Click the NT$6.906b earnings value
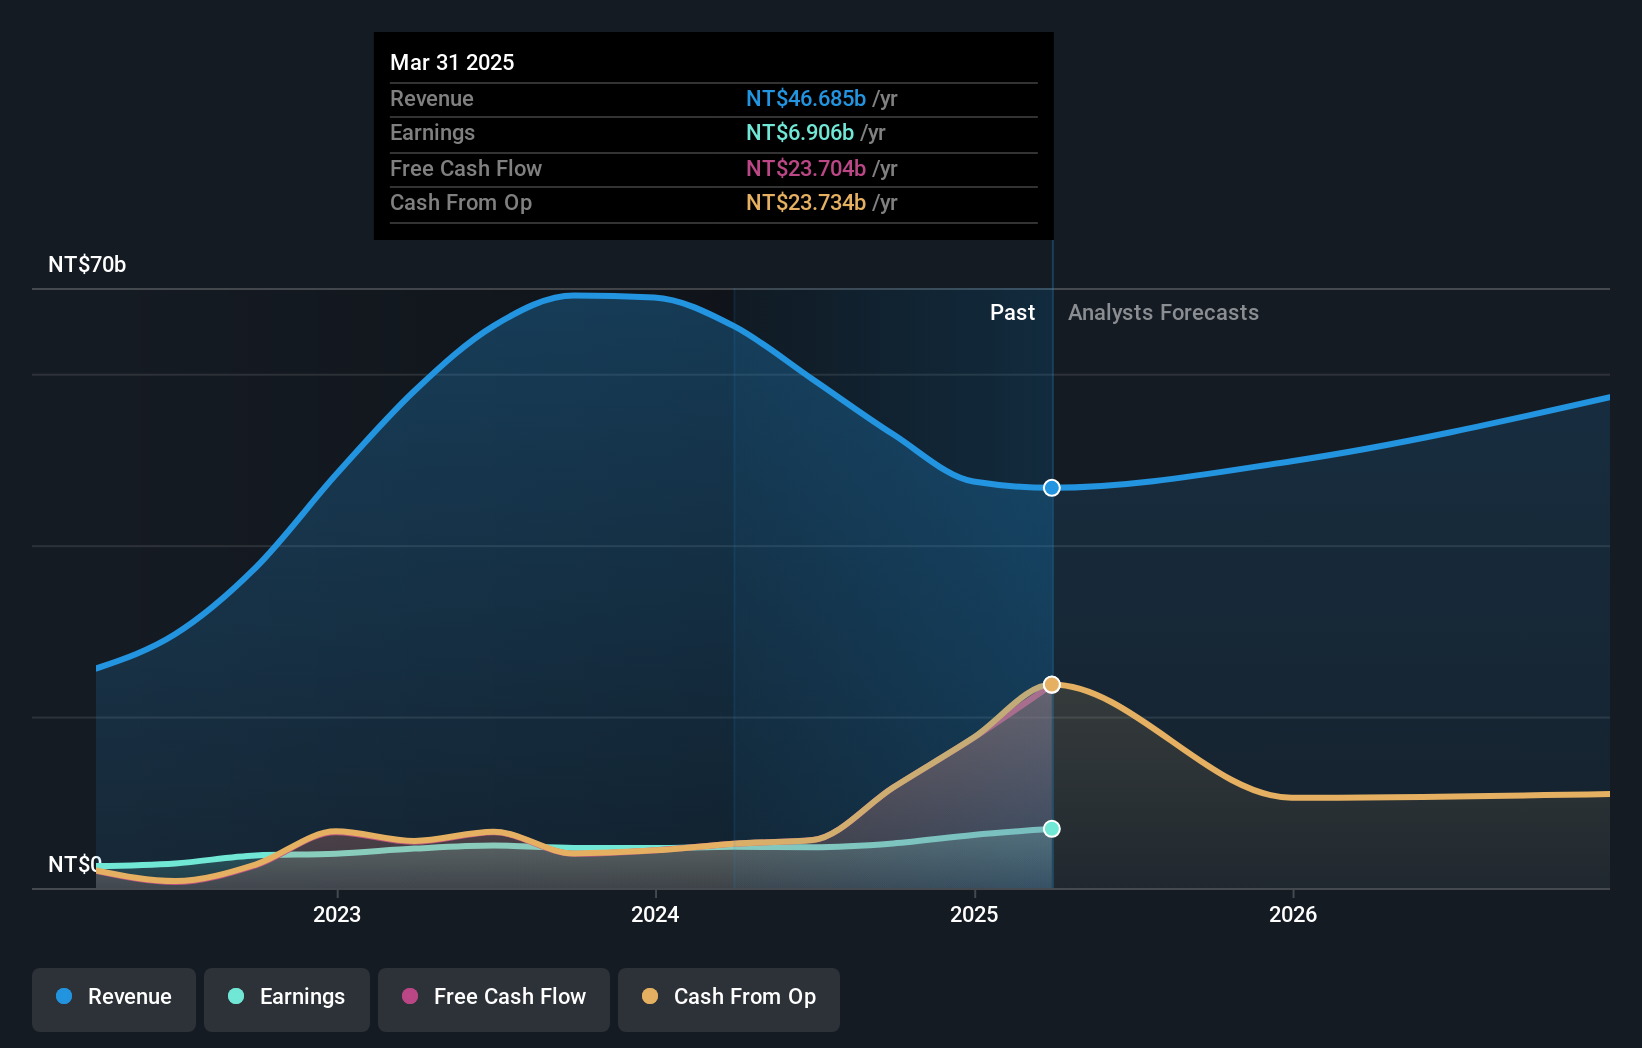 coord(800,132)
